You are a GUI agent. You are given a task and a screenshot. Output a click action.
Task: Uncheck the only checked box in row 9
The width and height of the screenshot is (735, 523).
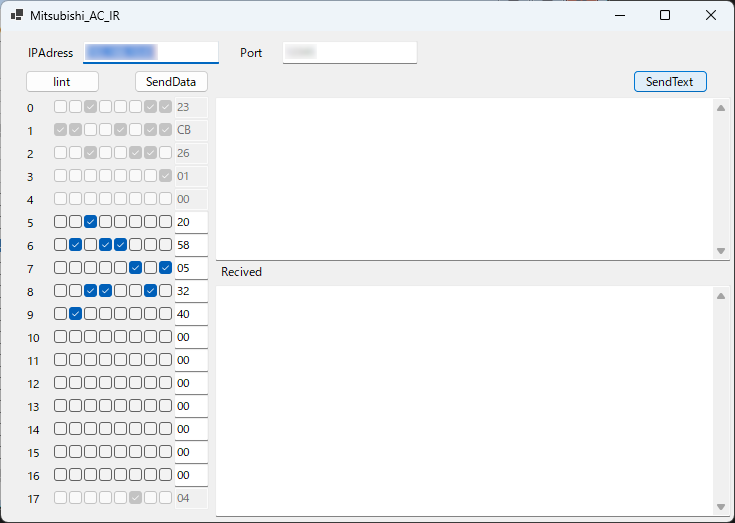(x=75, y=313)
